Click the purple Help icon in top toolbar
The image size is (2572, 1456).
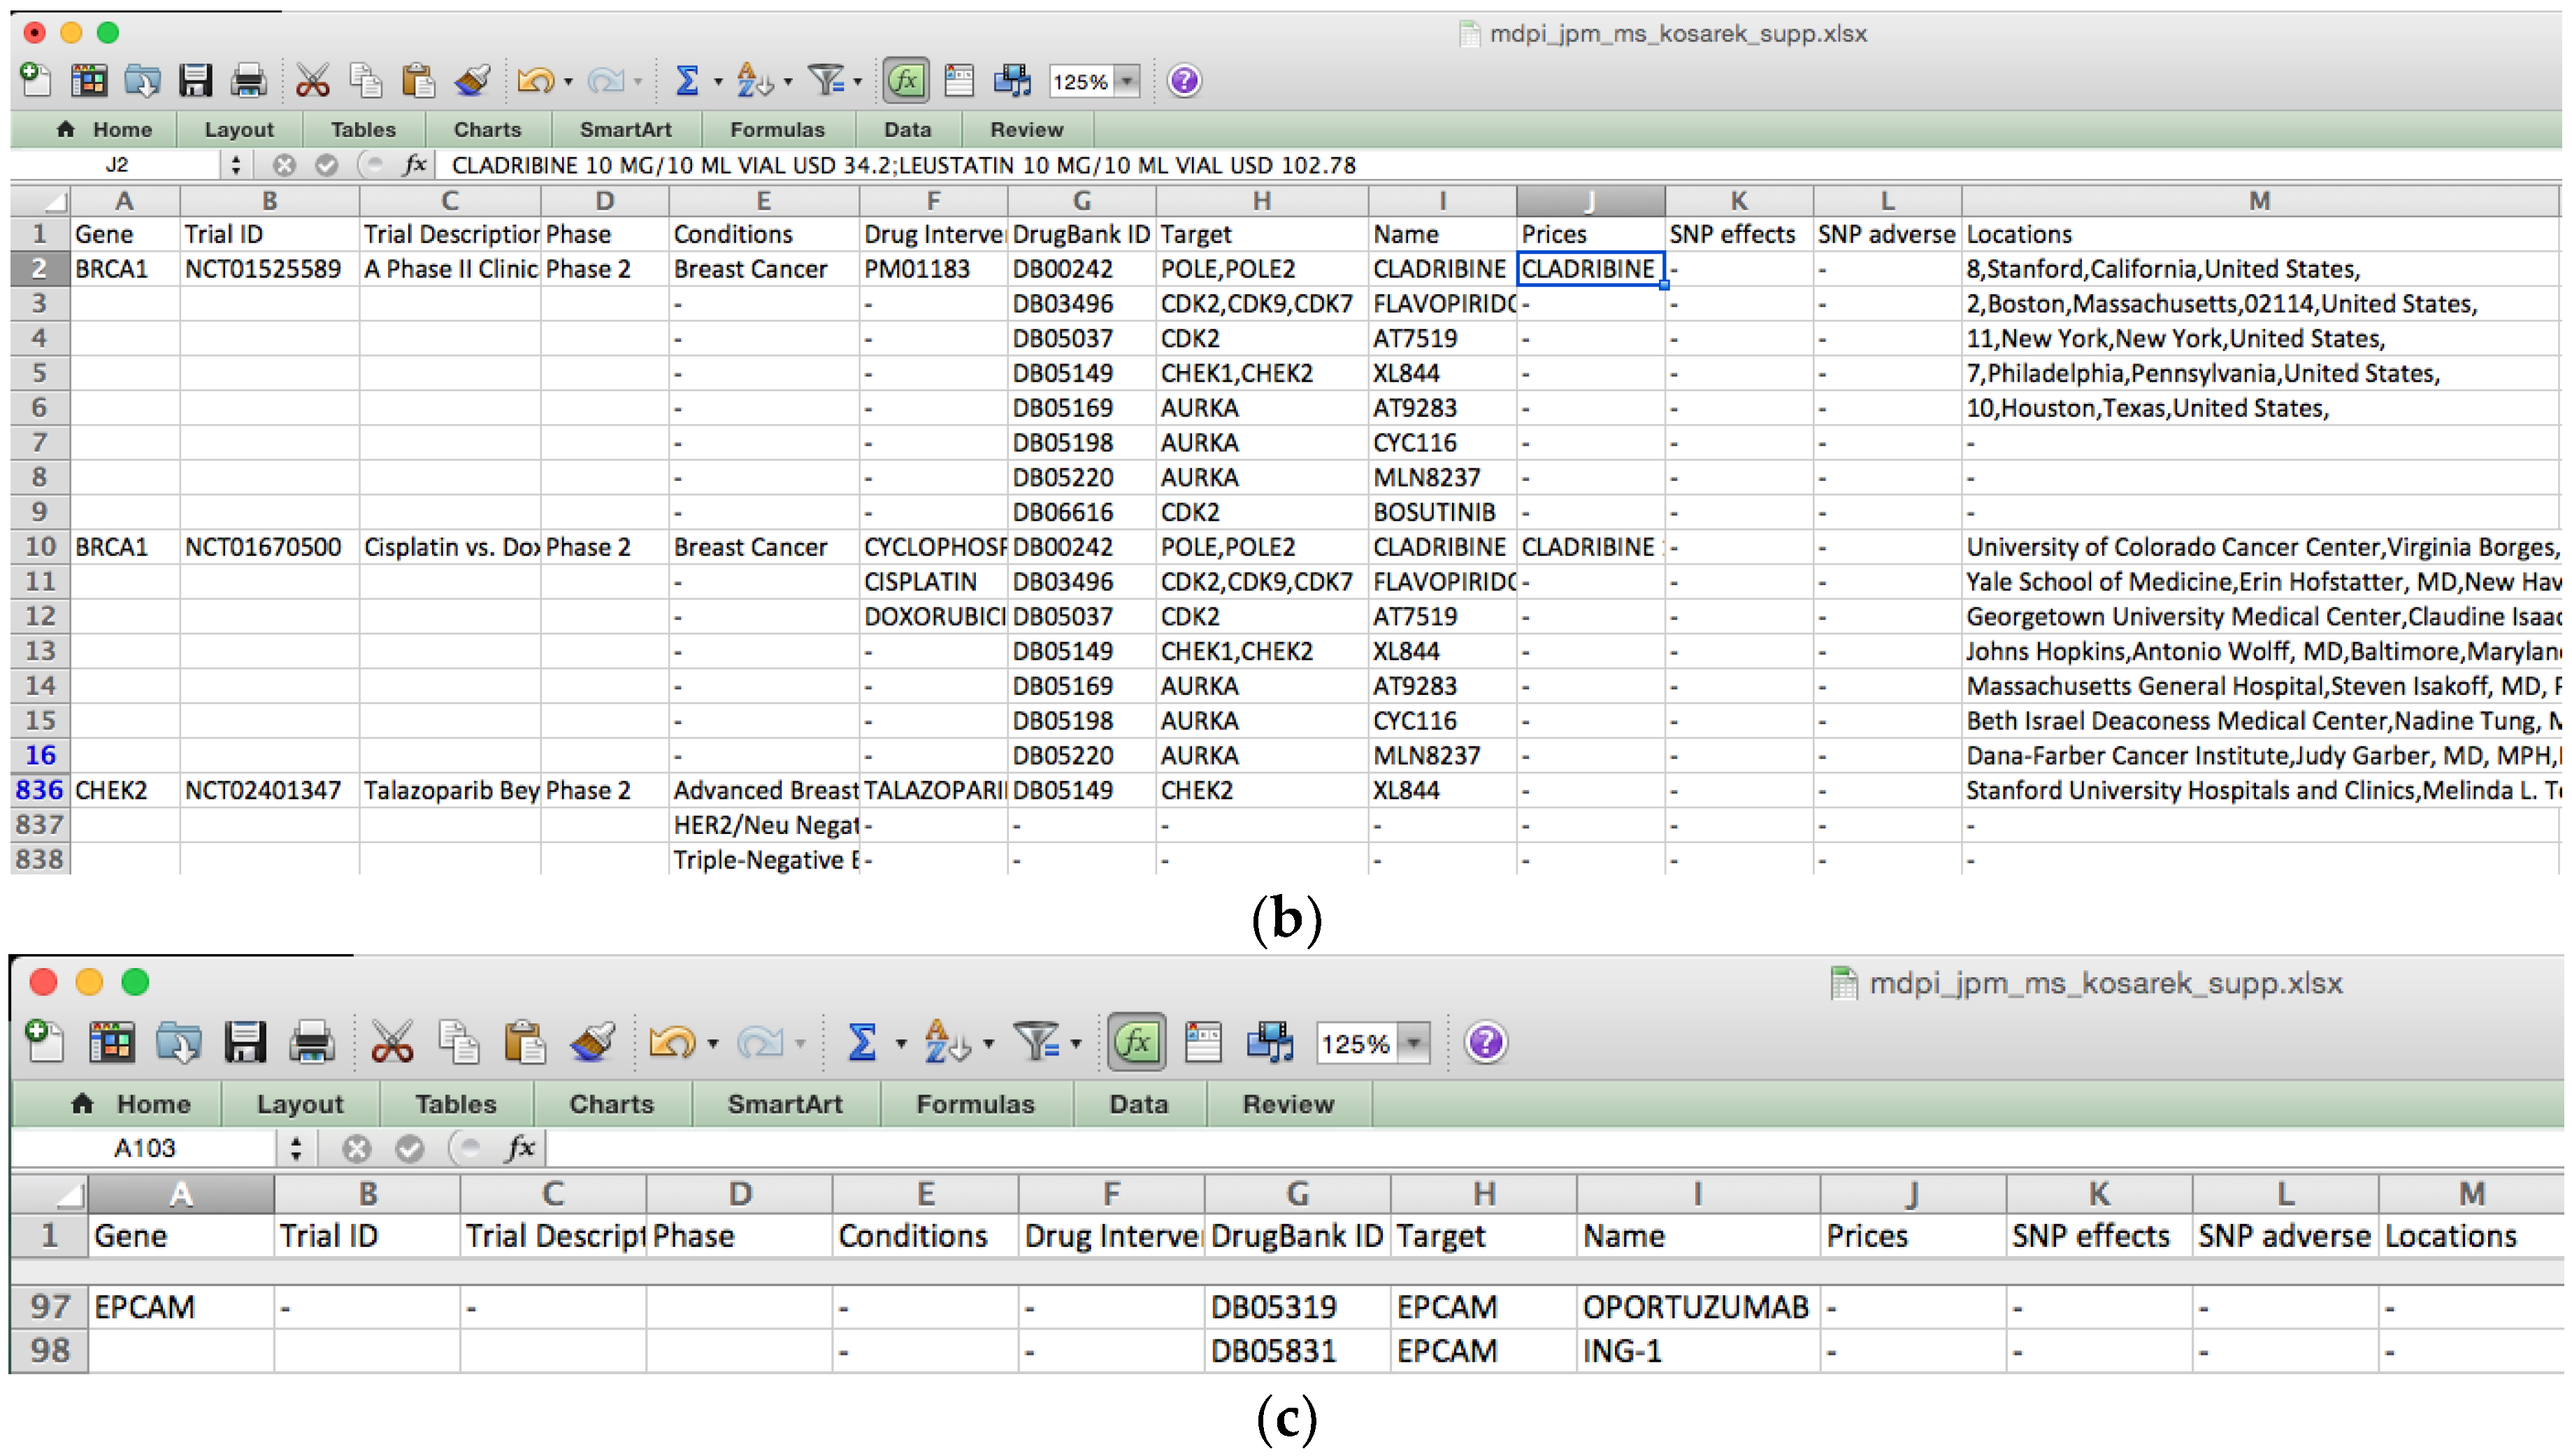coord(1184,81)
